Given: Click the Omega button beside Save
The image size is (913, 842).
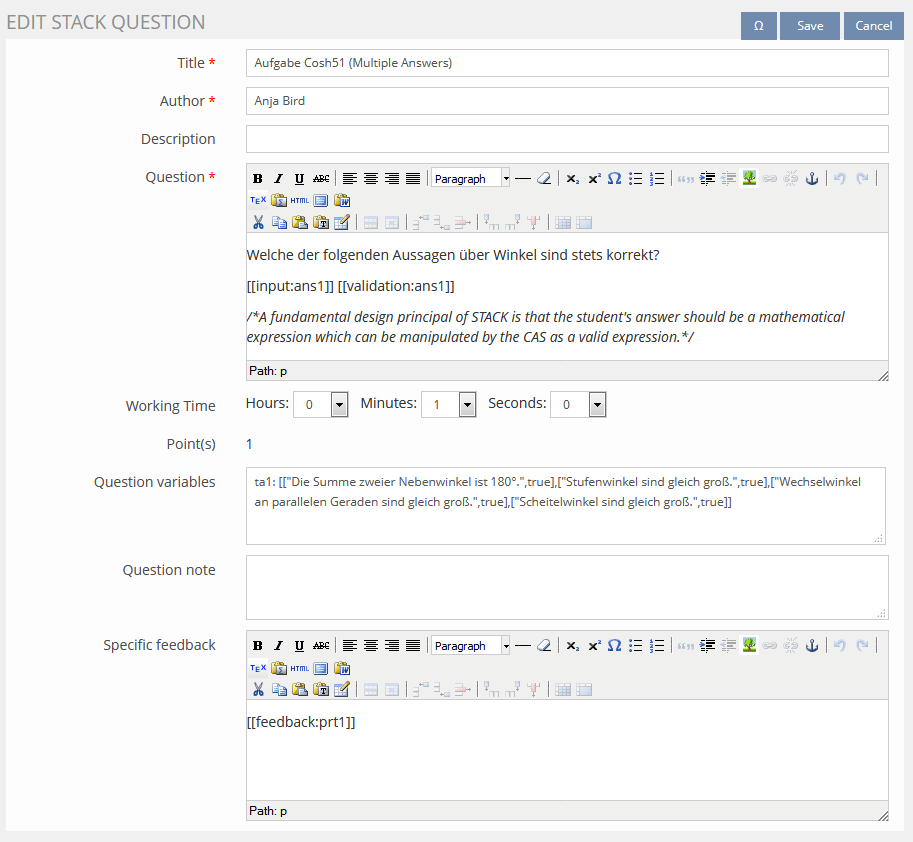Looking at the screenshot, I should point(758,26).
